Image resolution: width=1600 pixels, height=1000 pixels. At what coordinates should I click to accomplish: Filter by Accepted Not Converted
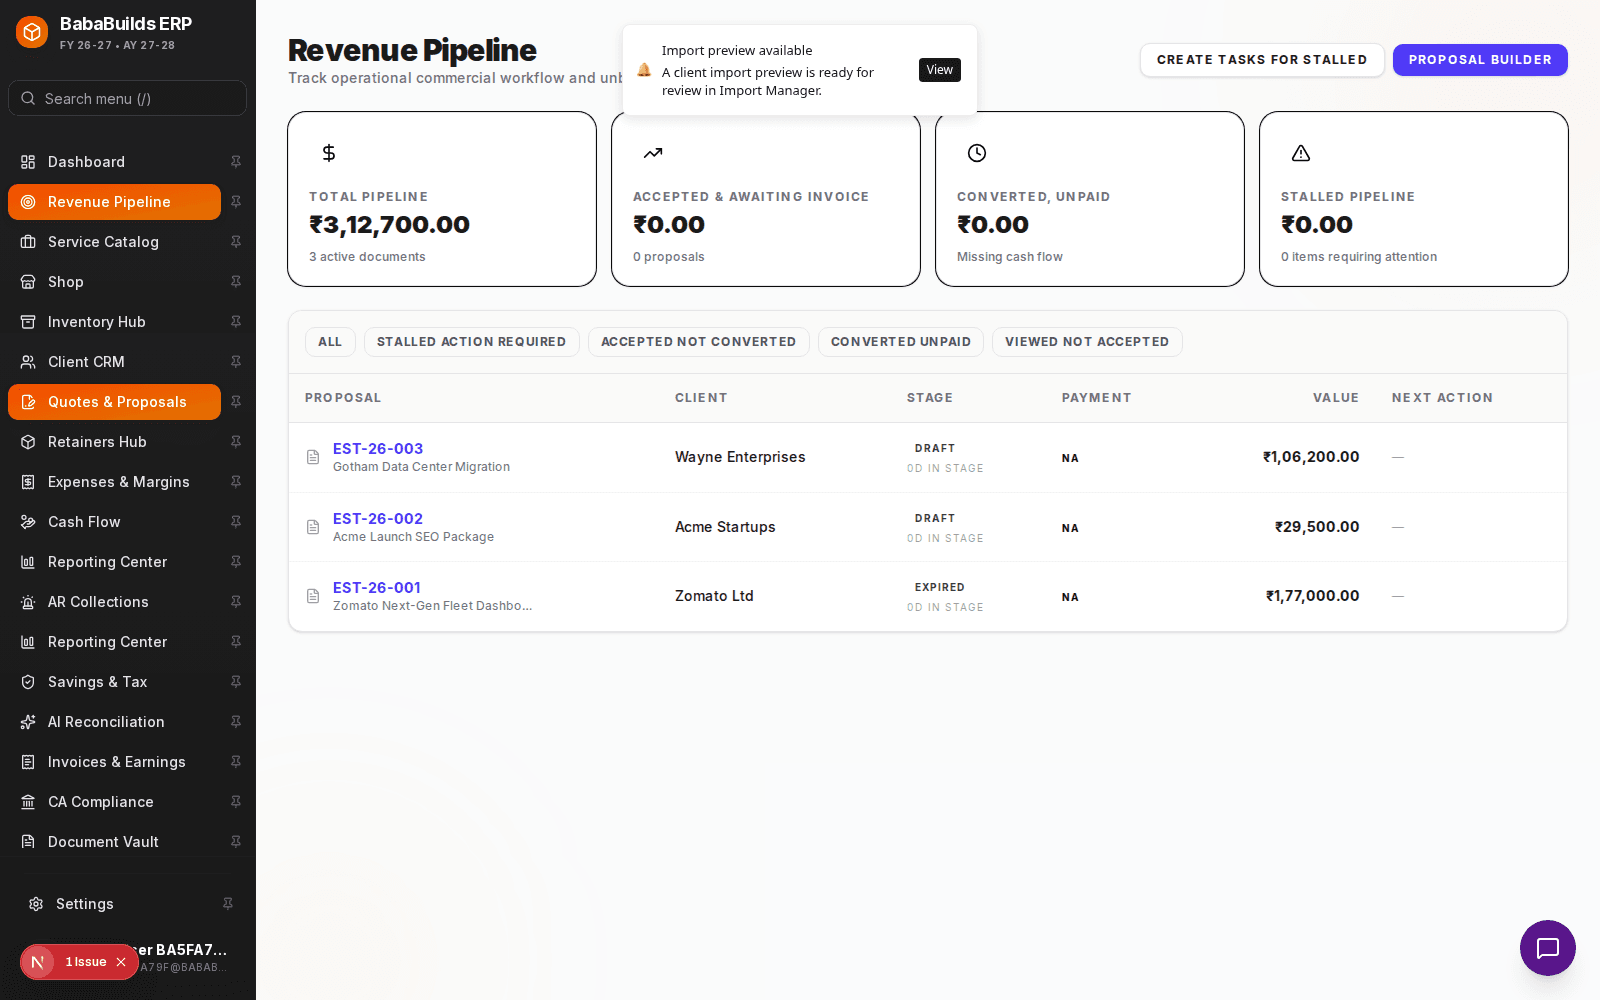699,342
